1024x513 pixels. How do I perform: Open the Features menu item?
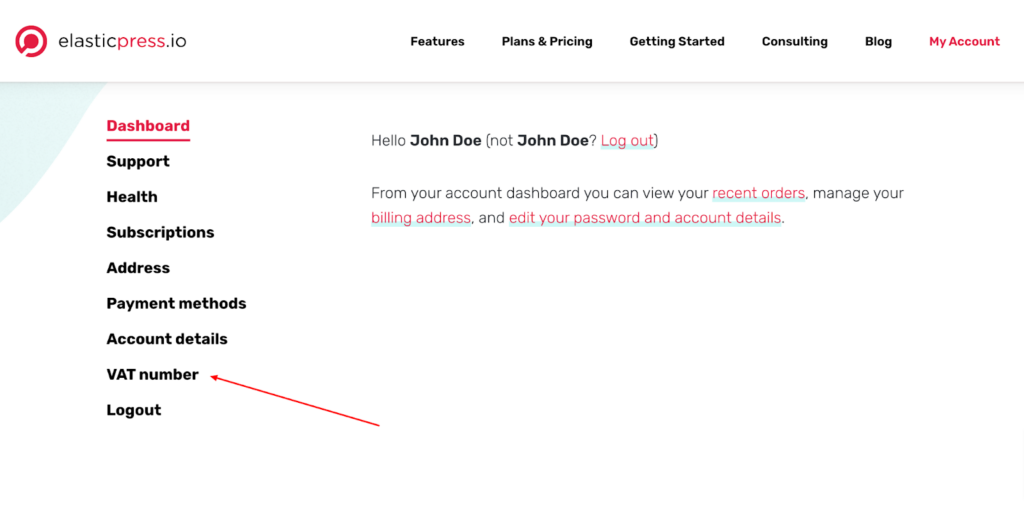click(437, 41)
